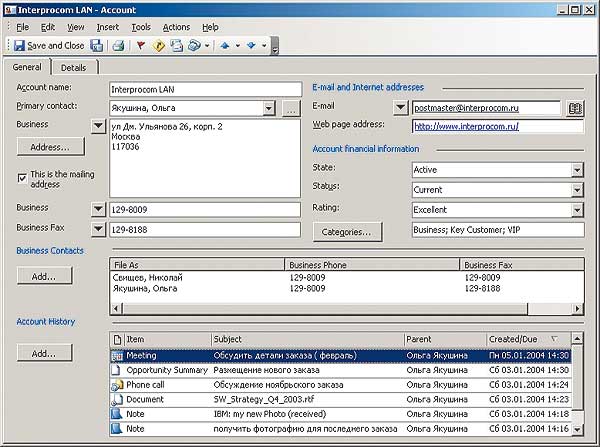Image resolution: width=600 pixels, height=447 pixels.
Task: Click the Next Item blue down arrow
Action: 250,45
